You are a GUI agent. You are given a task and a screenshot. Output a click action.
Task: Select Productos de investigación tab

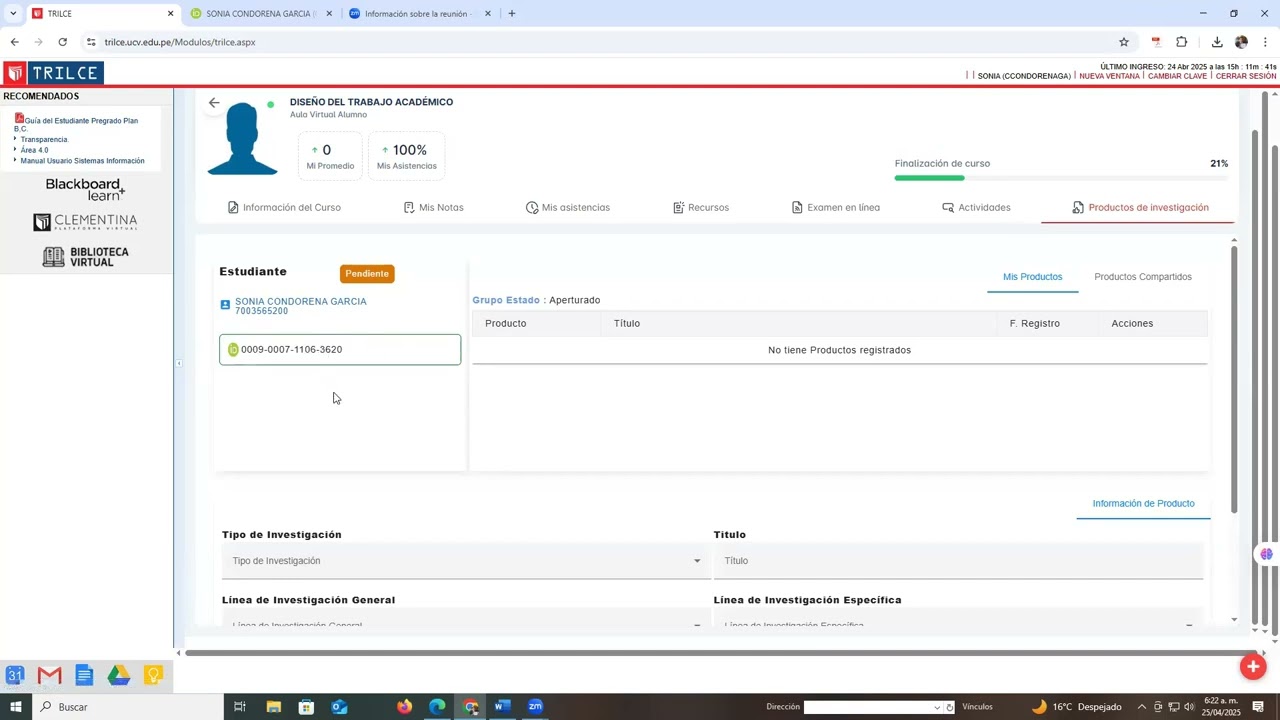(1140, 207)
